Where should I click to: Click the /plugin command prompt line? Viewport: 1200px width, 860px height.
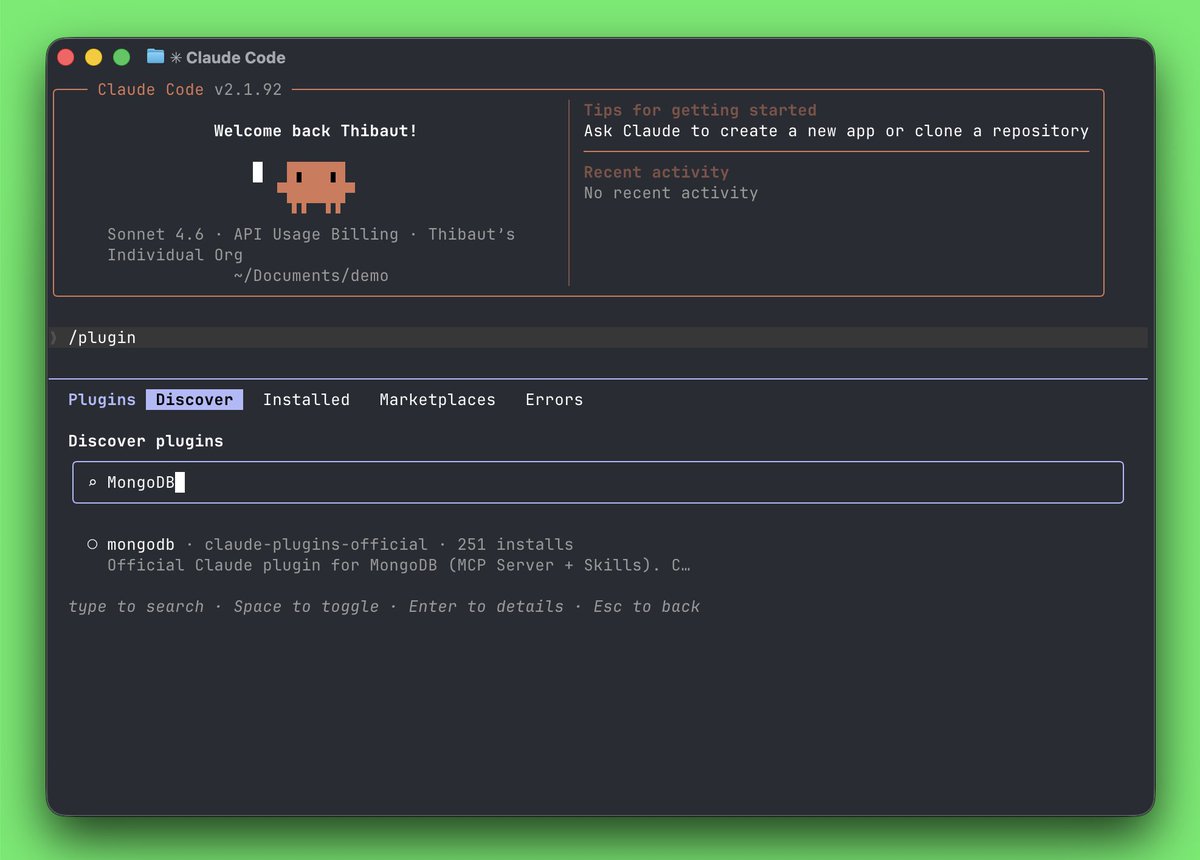click(x=598, y=338)
